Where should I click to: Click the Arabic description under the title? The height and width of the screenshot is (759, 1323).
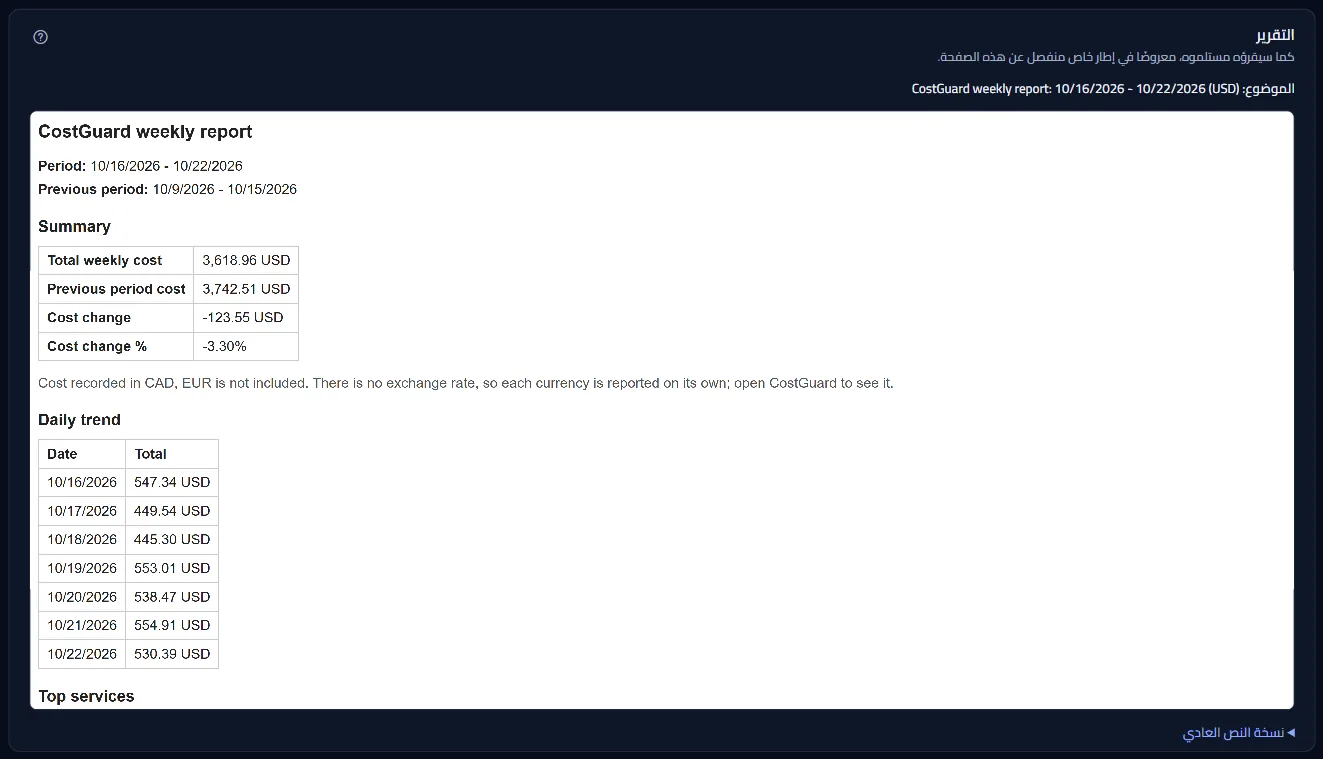click(x=1116, y=57)
